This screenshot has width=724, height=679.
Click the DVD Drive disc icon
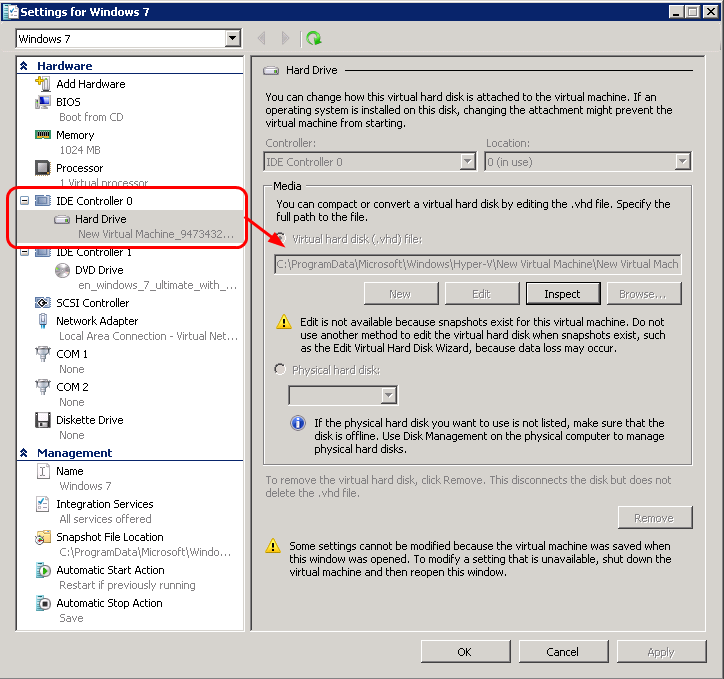pos(62,270)
